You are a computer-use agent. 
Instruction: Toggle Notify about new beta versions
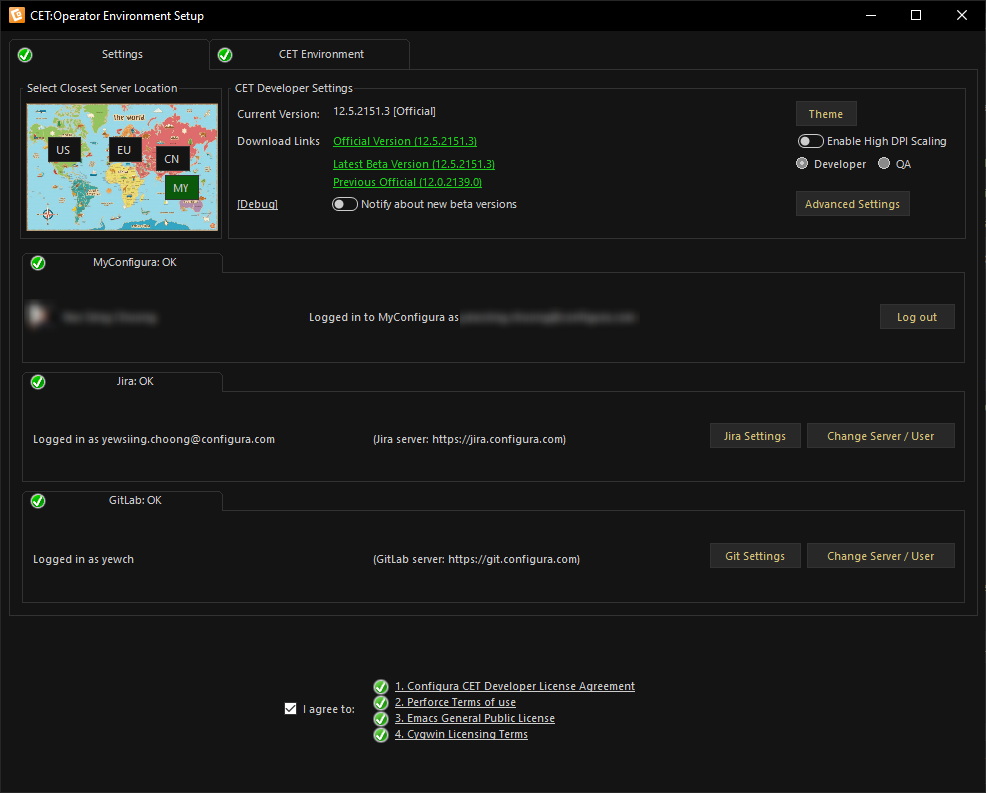[345, 204]
